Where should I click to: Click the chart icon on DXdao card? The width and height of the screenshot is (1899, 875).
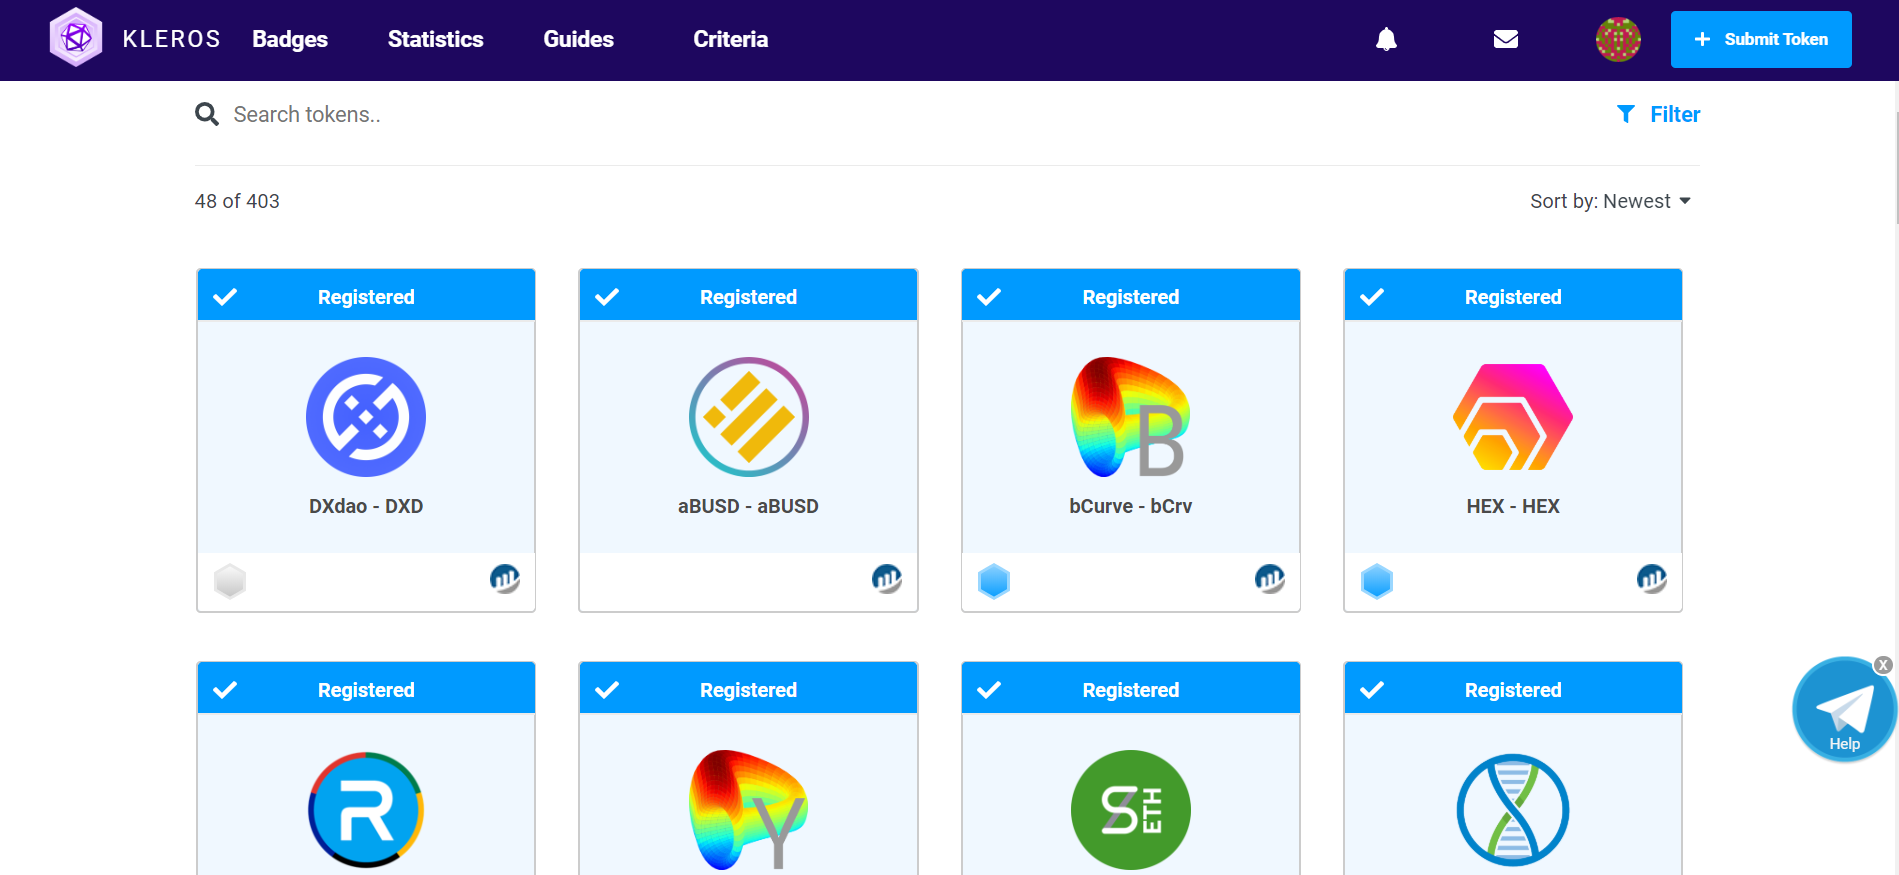coord(505,578)
